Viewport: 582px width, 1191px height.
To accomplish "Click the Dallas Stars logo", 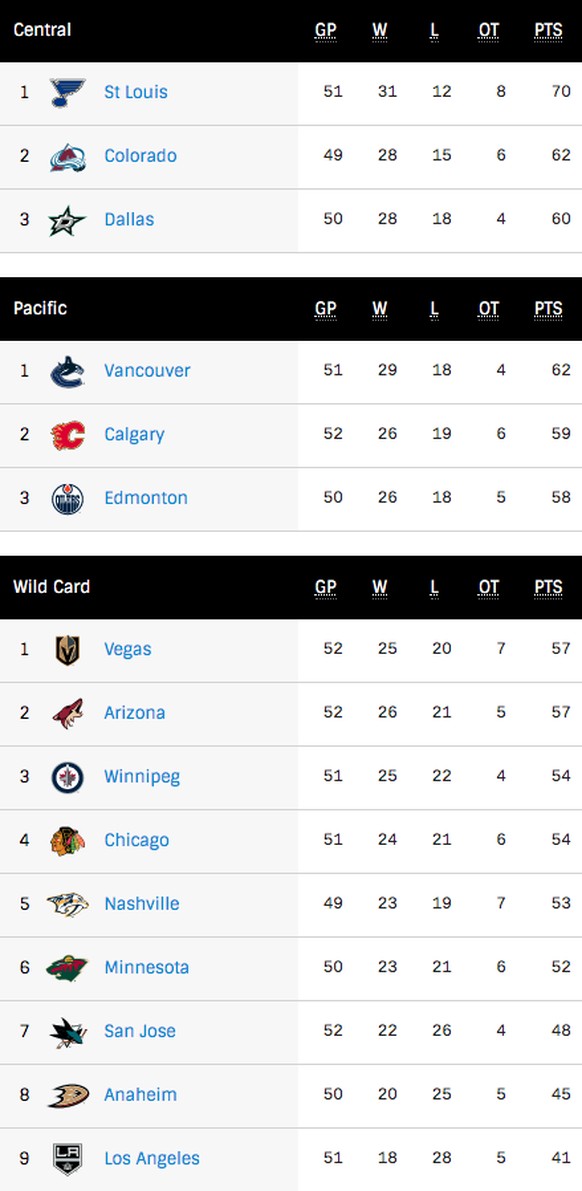I will tap(68, 220).
